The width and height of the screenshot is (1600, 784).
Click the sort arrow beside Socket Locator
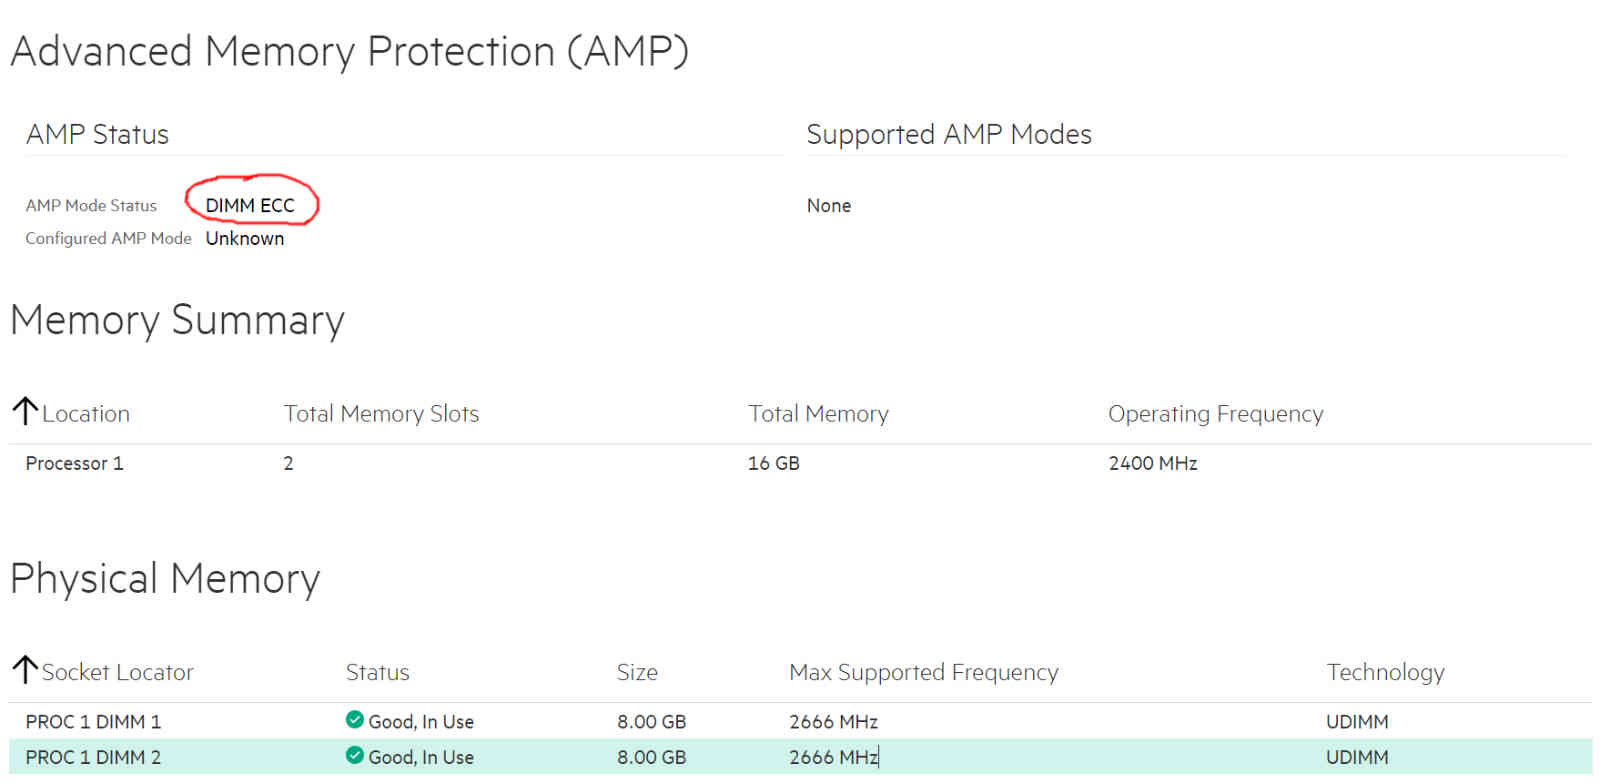coord(25,670)
